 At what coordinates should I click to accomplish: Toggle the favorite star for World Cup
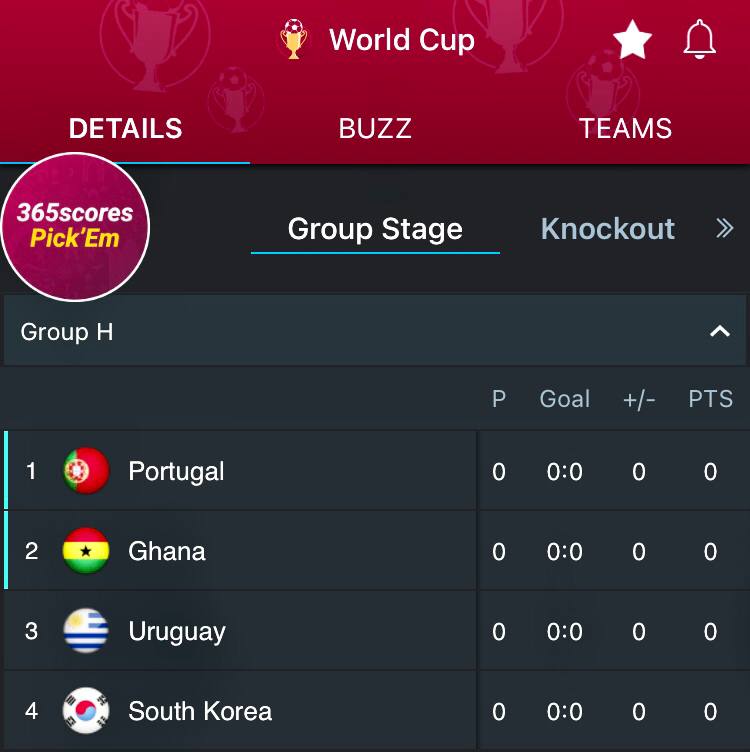pyautogui.click(x=632, y=40)
